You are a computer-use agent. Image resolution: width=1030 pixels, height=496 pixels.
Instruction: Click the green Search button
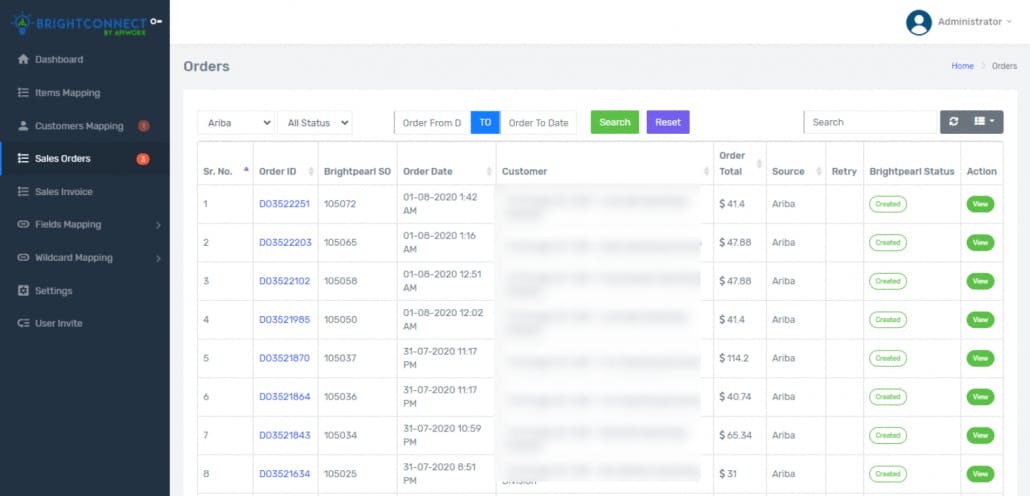tap(615, 122)
